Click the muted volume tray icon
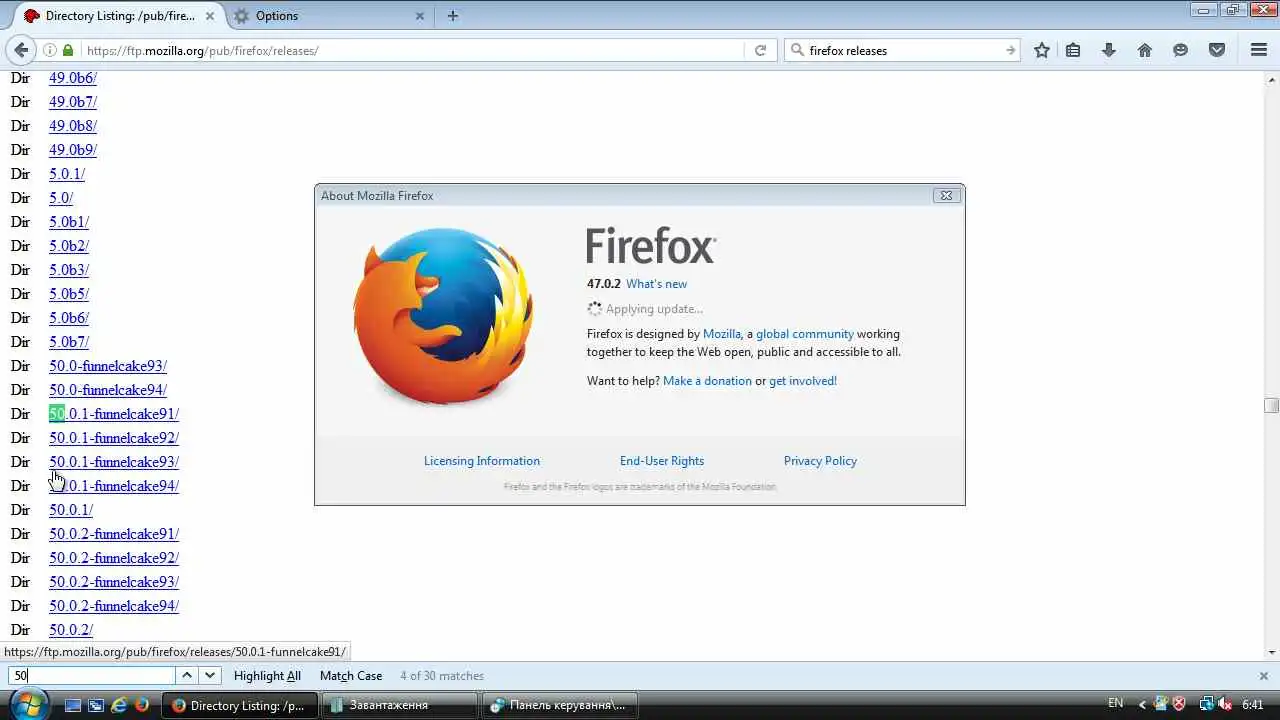 [x=1225, y=704]
